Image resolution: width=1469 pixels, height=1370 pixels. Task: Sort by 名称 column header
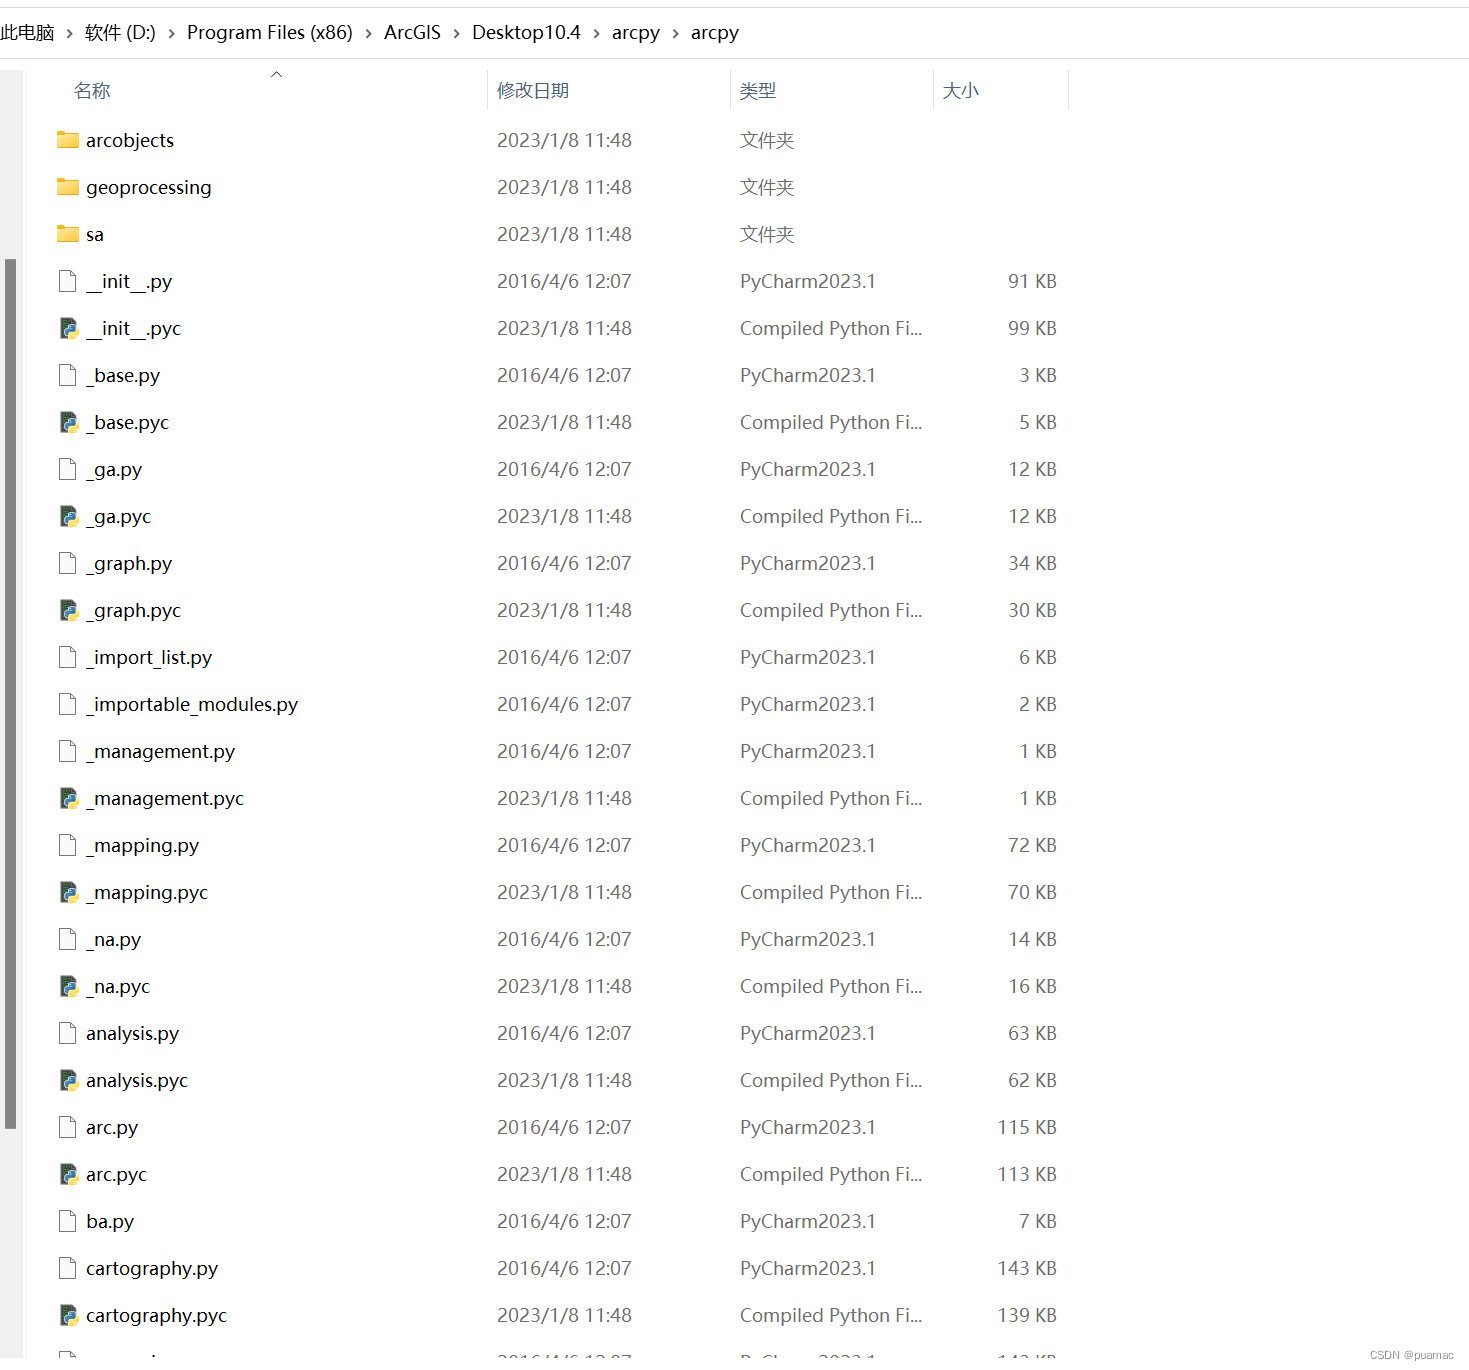tap(92, 91)
